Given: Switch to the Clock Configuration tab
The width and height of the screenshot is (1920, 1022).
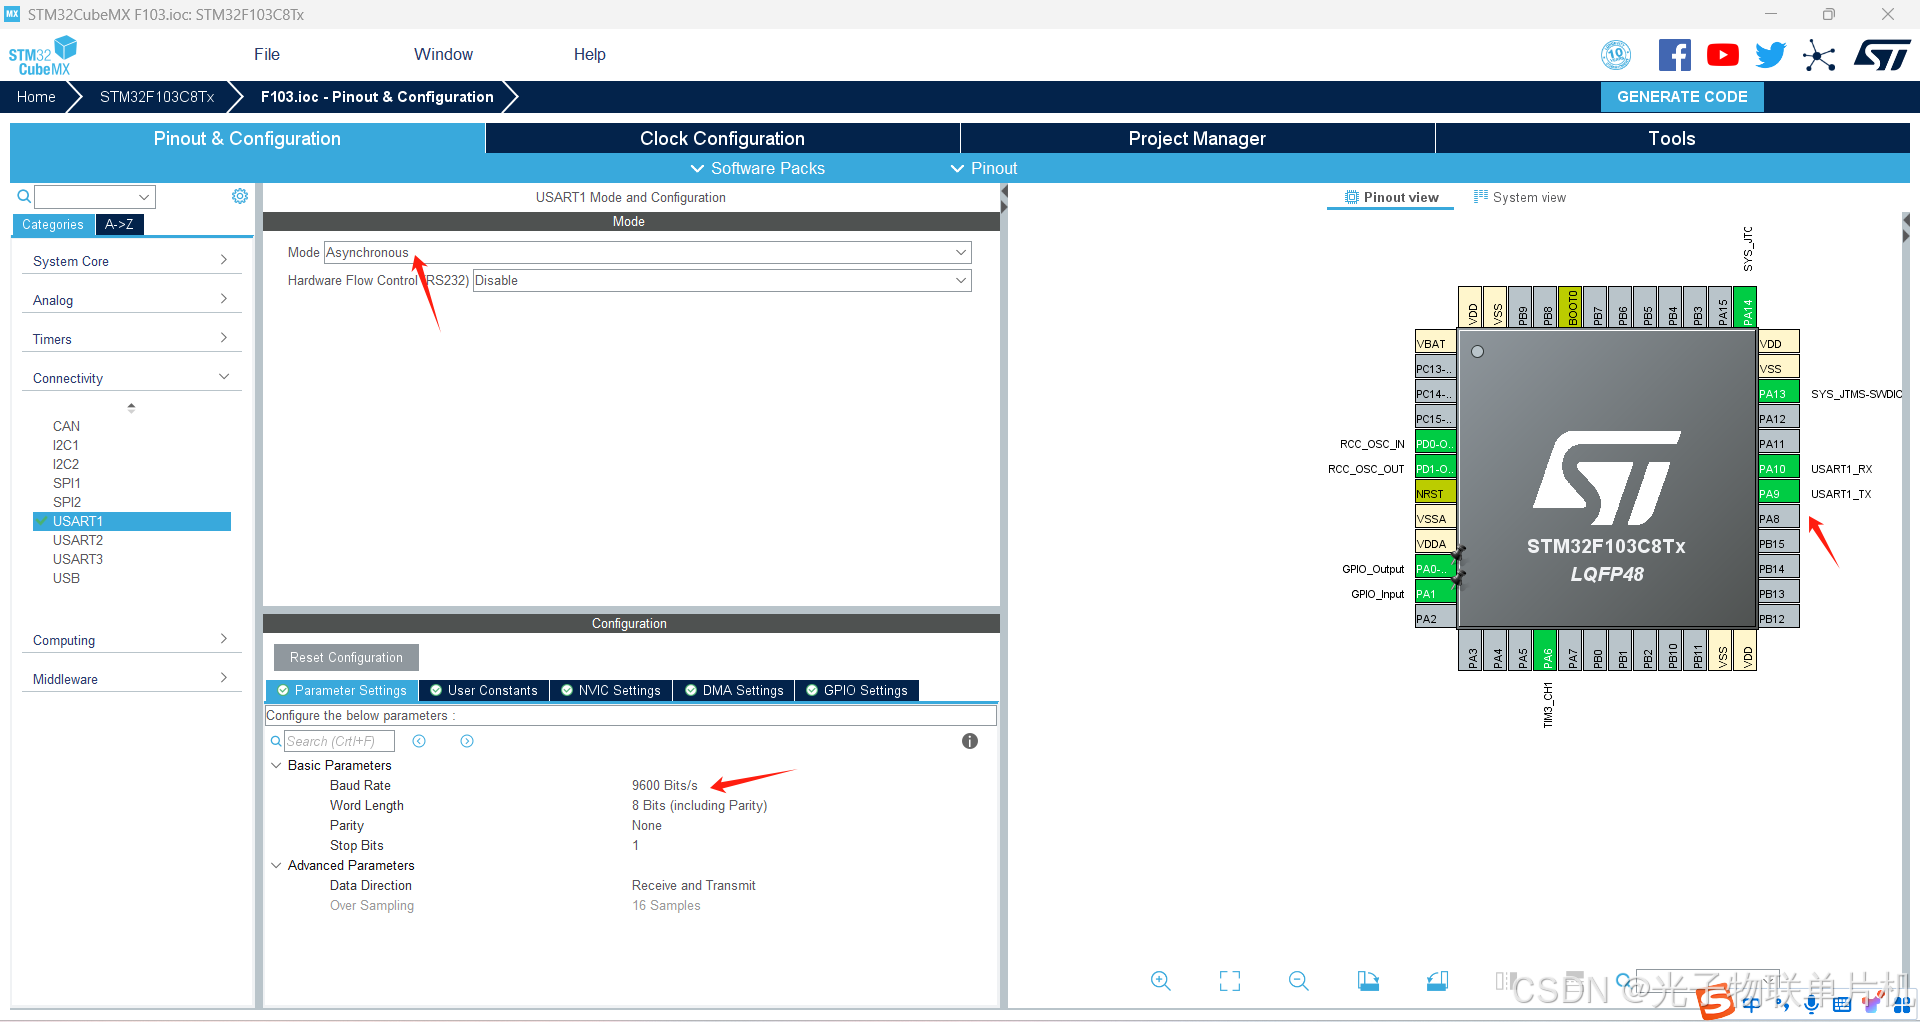Looking at the screenshot, I should [x=722, y=138].
